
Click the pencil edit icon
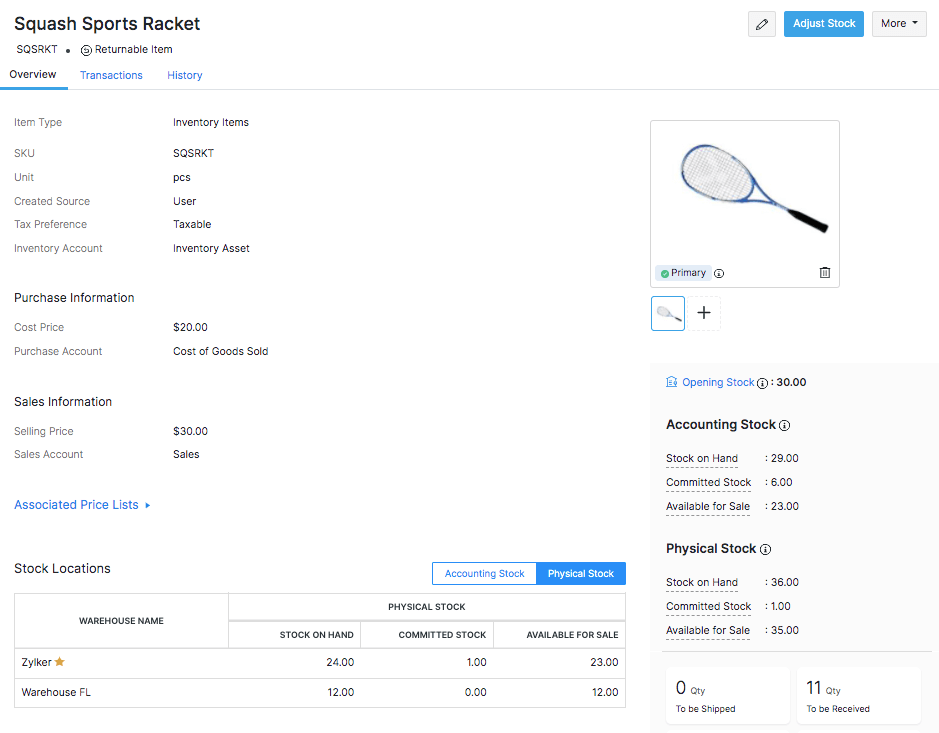pyautogui.click(x=761, y=24)
